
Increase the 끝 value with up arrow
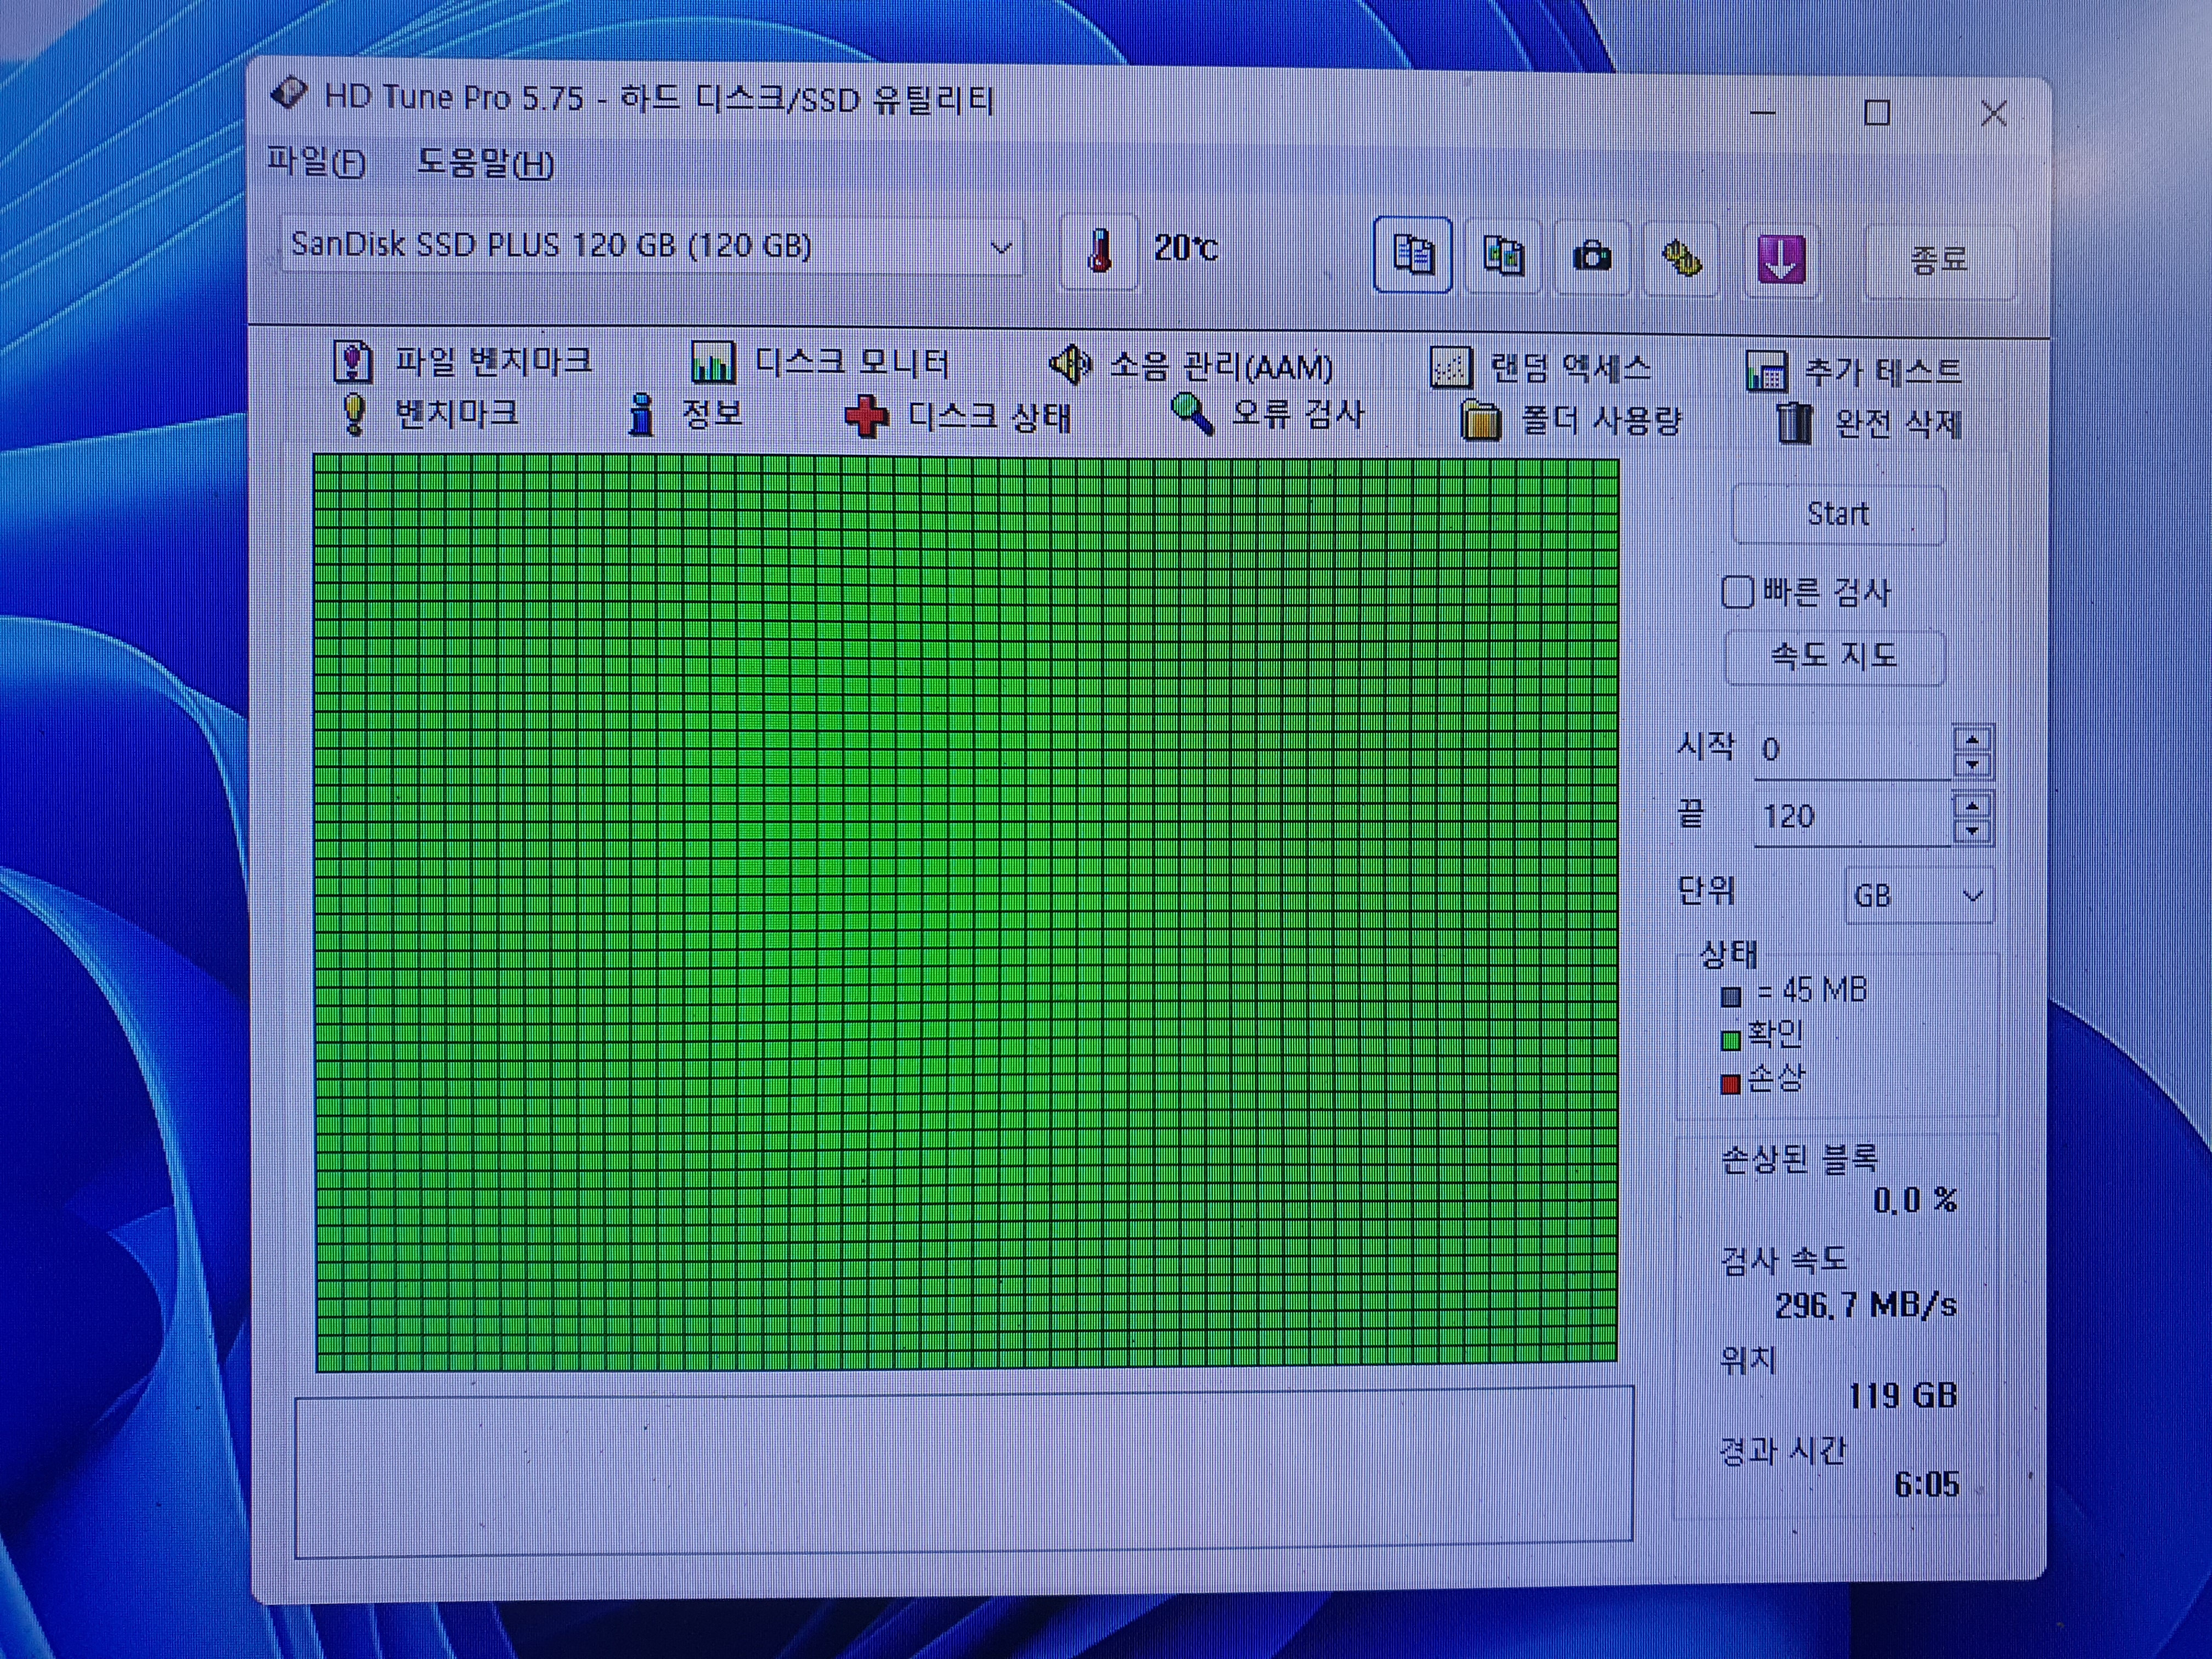pos(1972,806)
